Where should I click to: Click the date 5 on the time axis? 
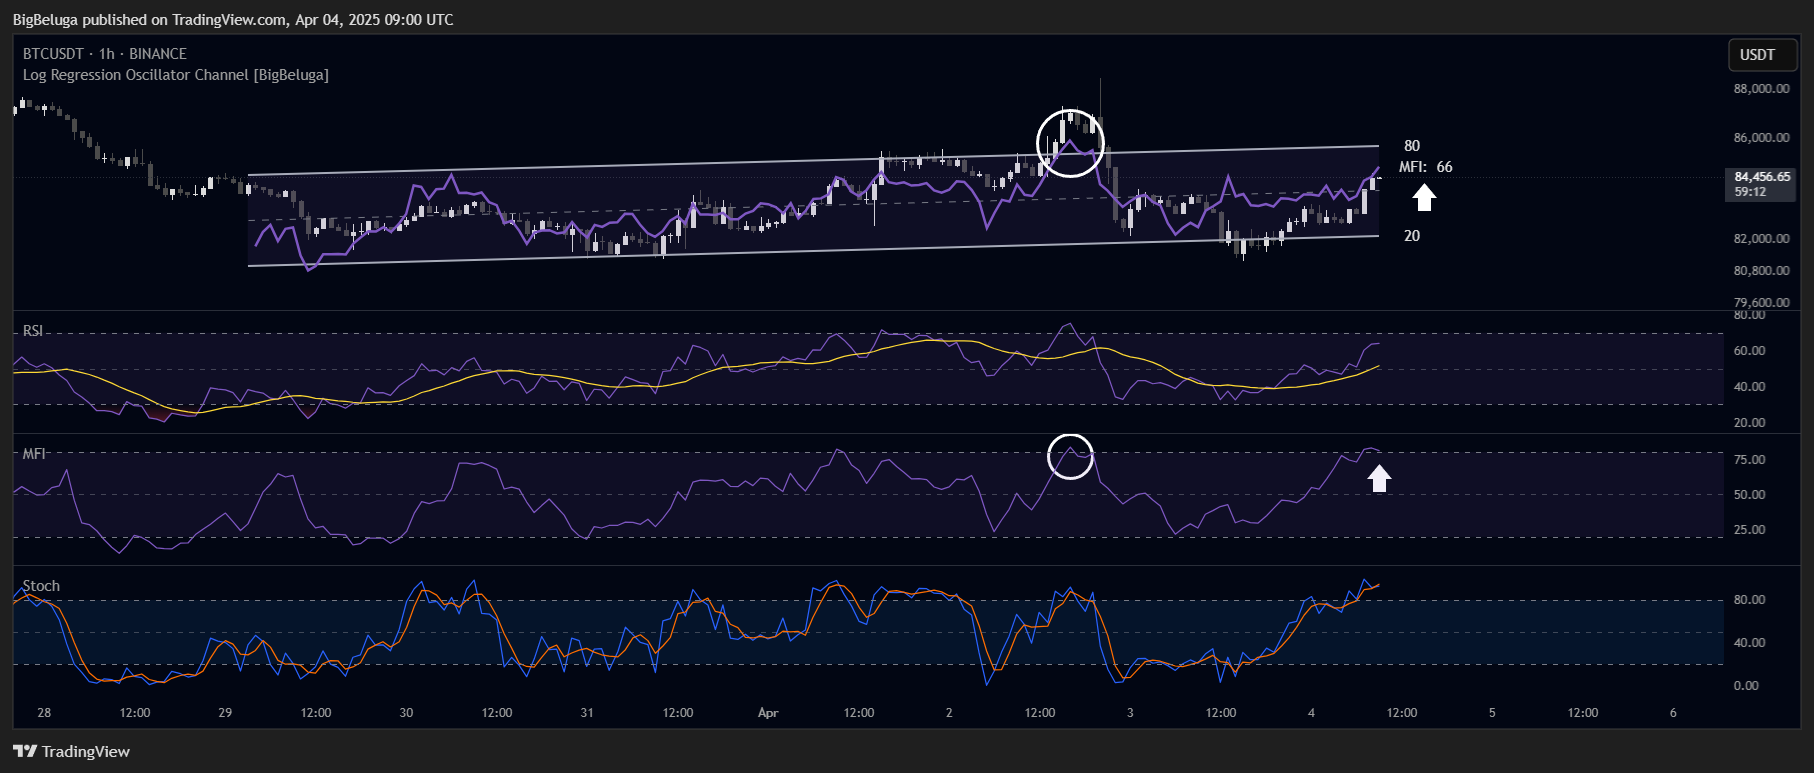point(1492,713)
